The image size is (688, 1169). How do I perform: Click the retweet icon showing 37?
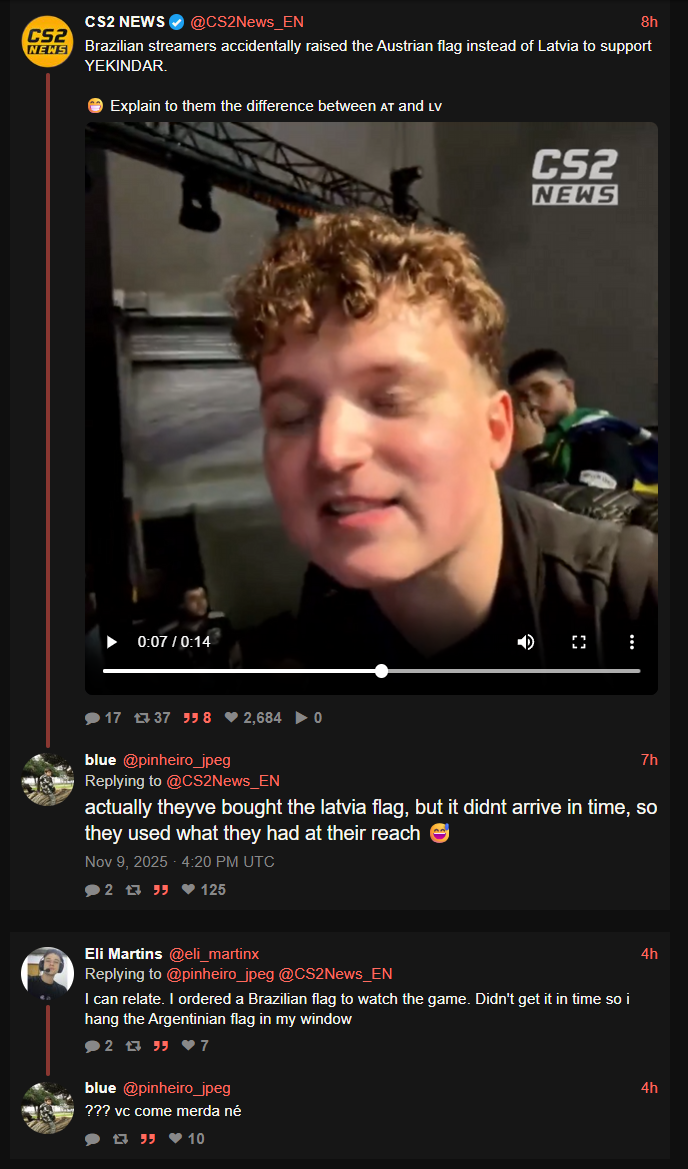coord(141,718)
